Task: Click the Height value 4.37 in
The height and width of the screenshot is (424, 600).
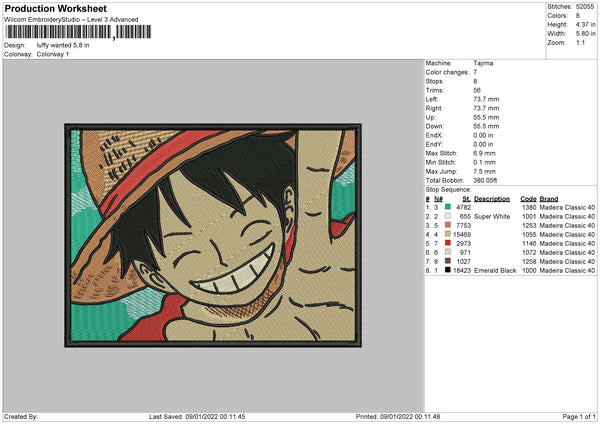Action: click(x=585, y=24)
